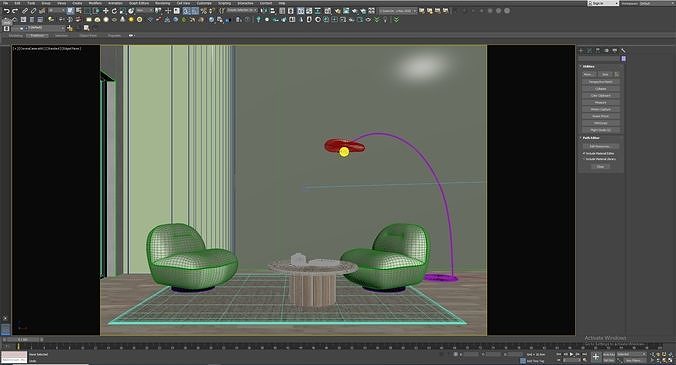The height and width of the screenshot is (365, 676).
Task: Toggle Spinner Snap on main toolbar
Action: tap(212, 11)
